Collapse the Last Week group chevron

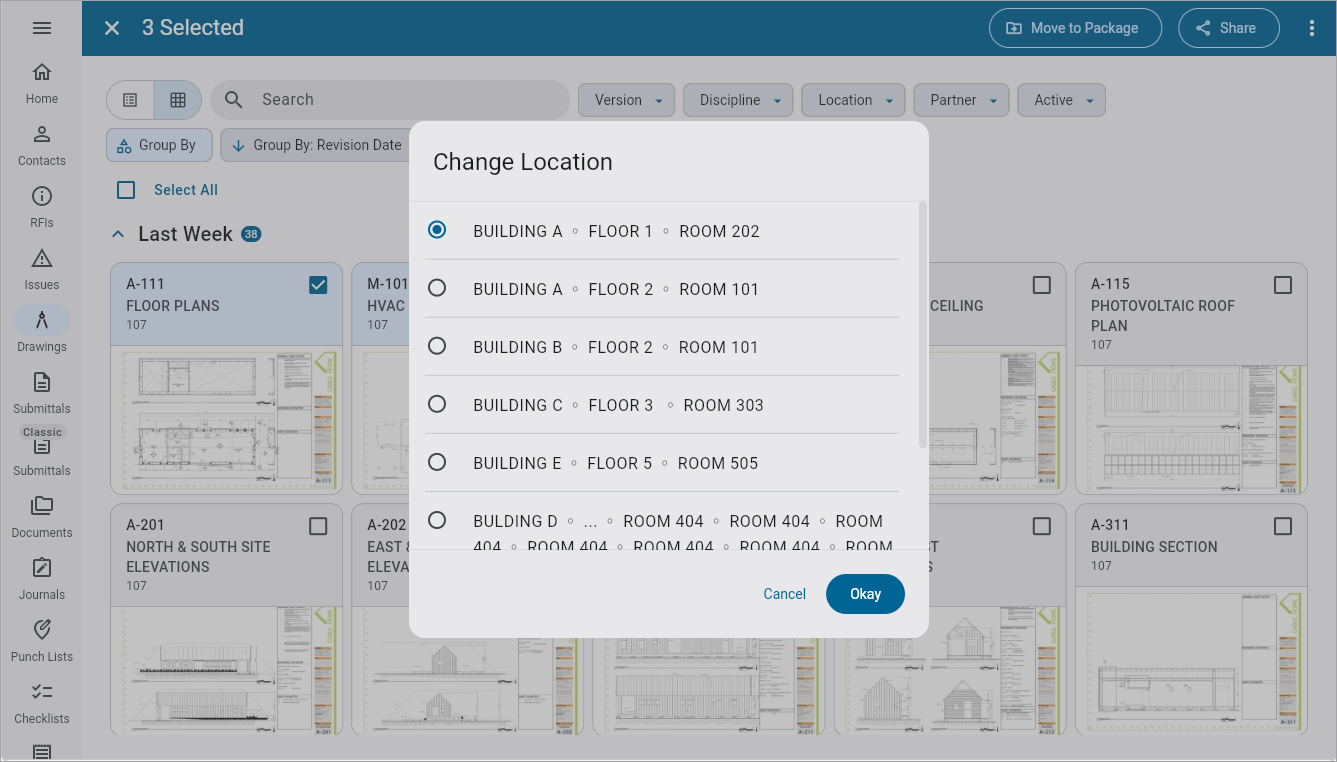[118, 234]
